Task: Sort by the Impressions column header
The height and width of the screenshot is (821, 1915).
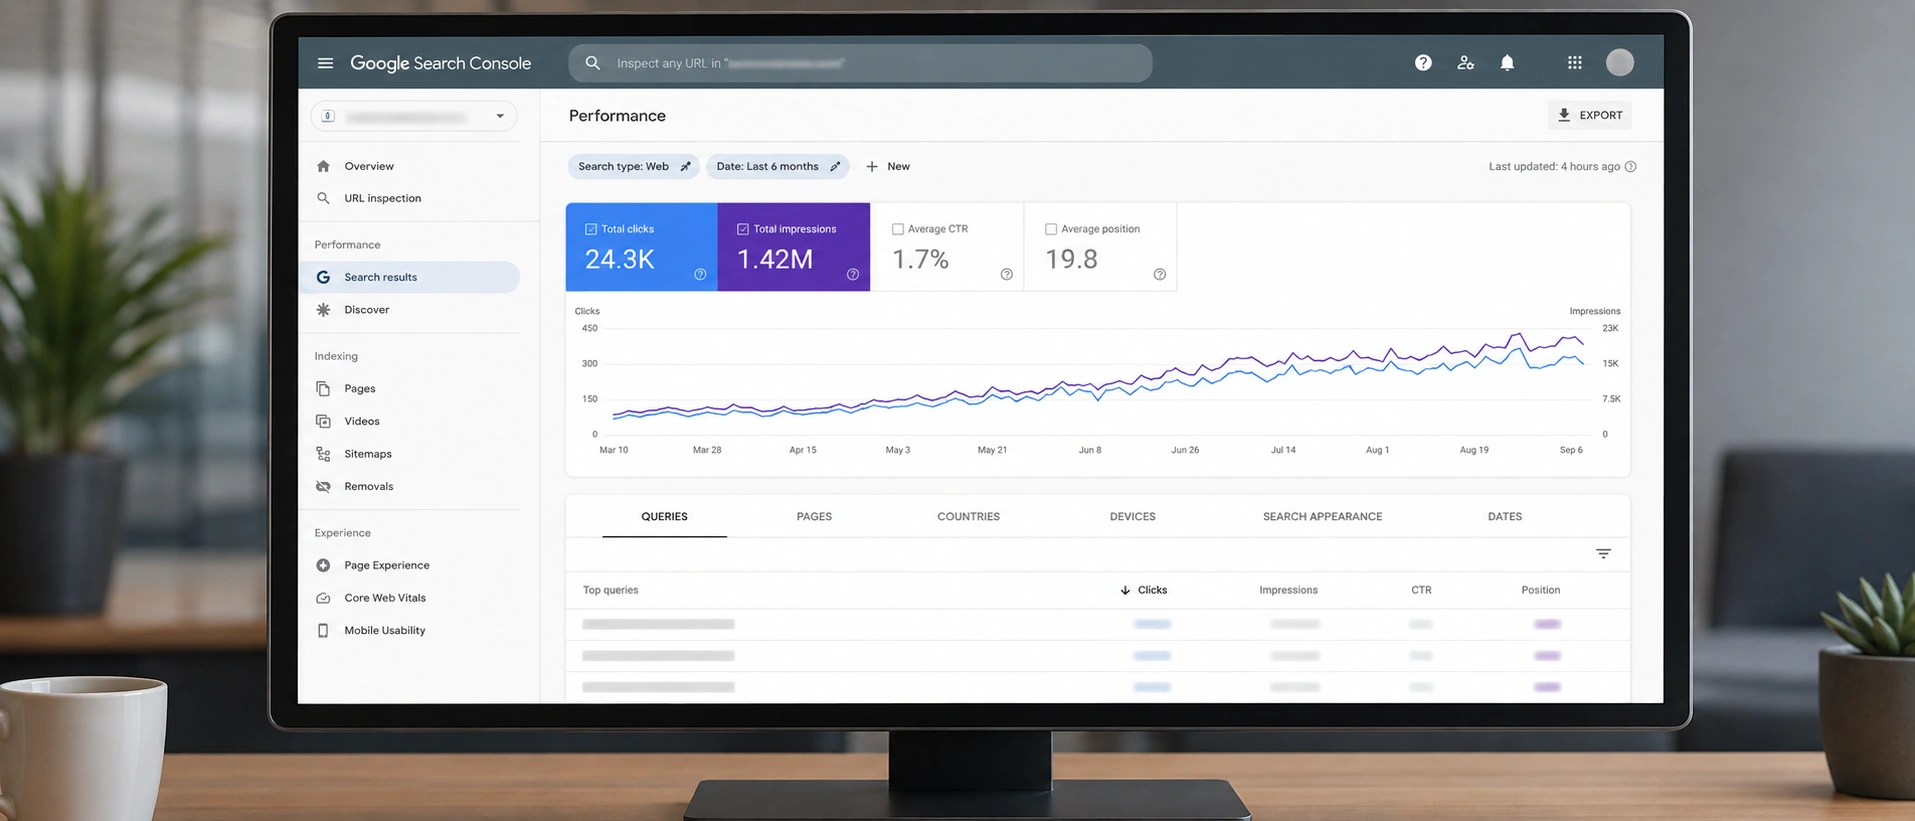Action: point(1288,590)
